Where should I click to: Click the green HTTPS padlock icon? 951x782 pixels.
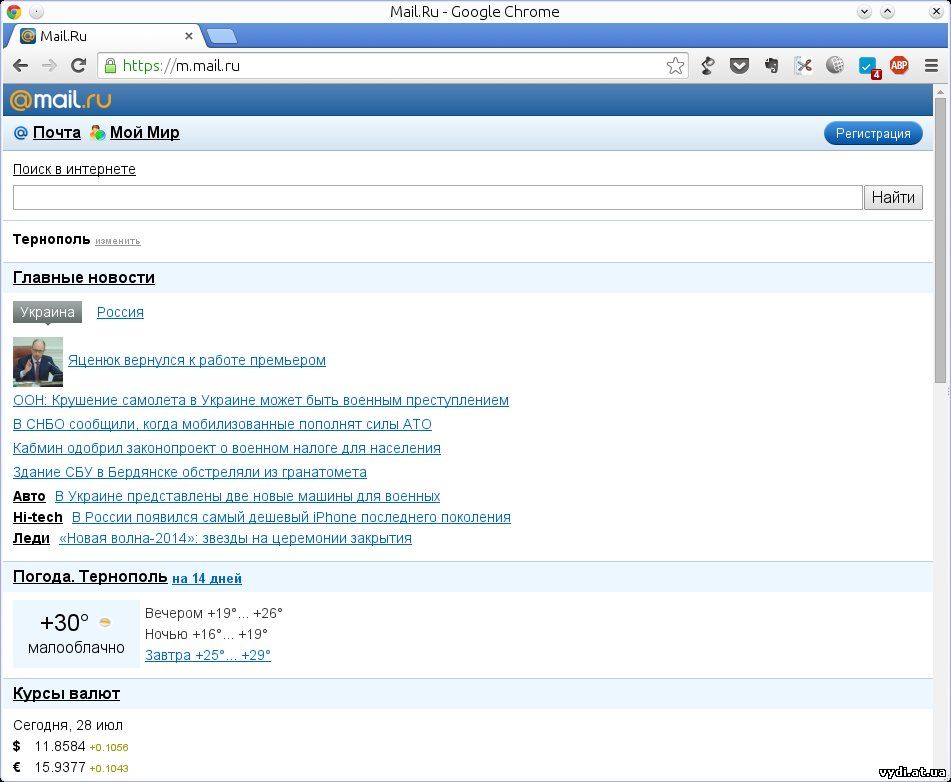(x=110, y=66)
